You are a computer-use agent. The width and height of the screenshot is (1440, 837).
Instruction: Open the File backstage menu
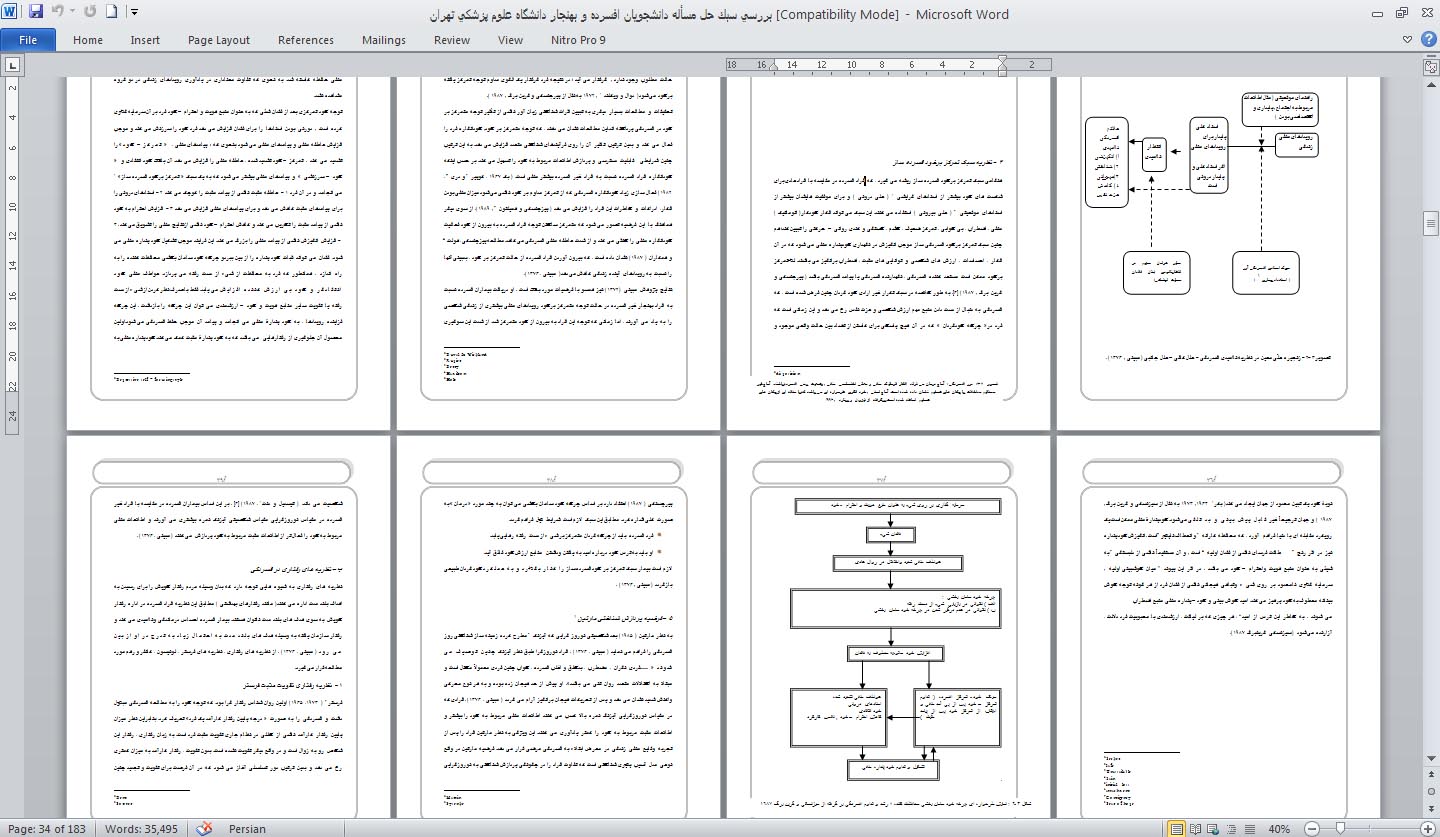28,40
